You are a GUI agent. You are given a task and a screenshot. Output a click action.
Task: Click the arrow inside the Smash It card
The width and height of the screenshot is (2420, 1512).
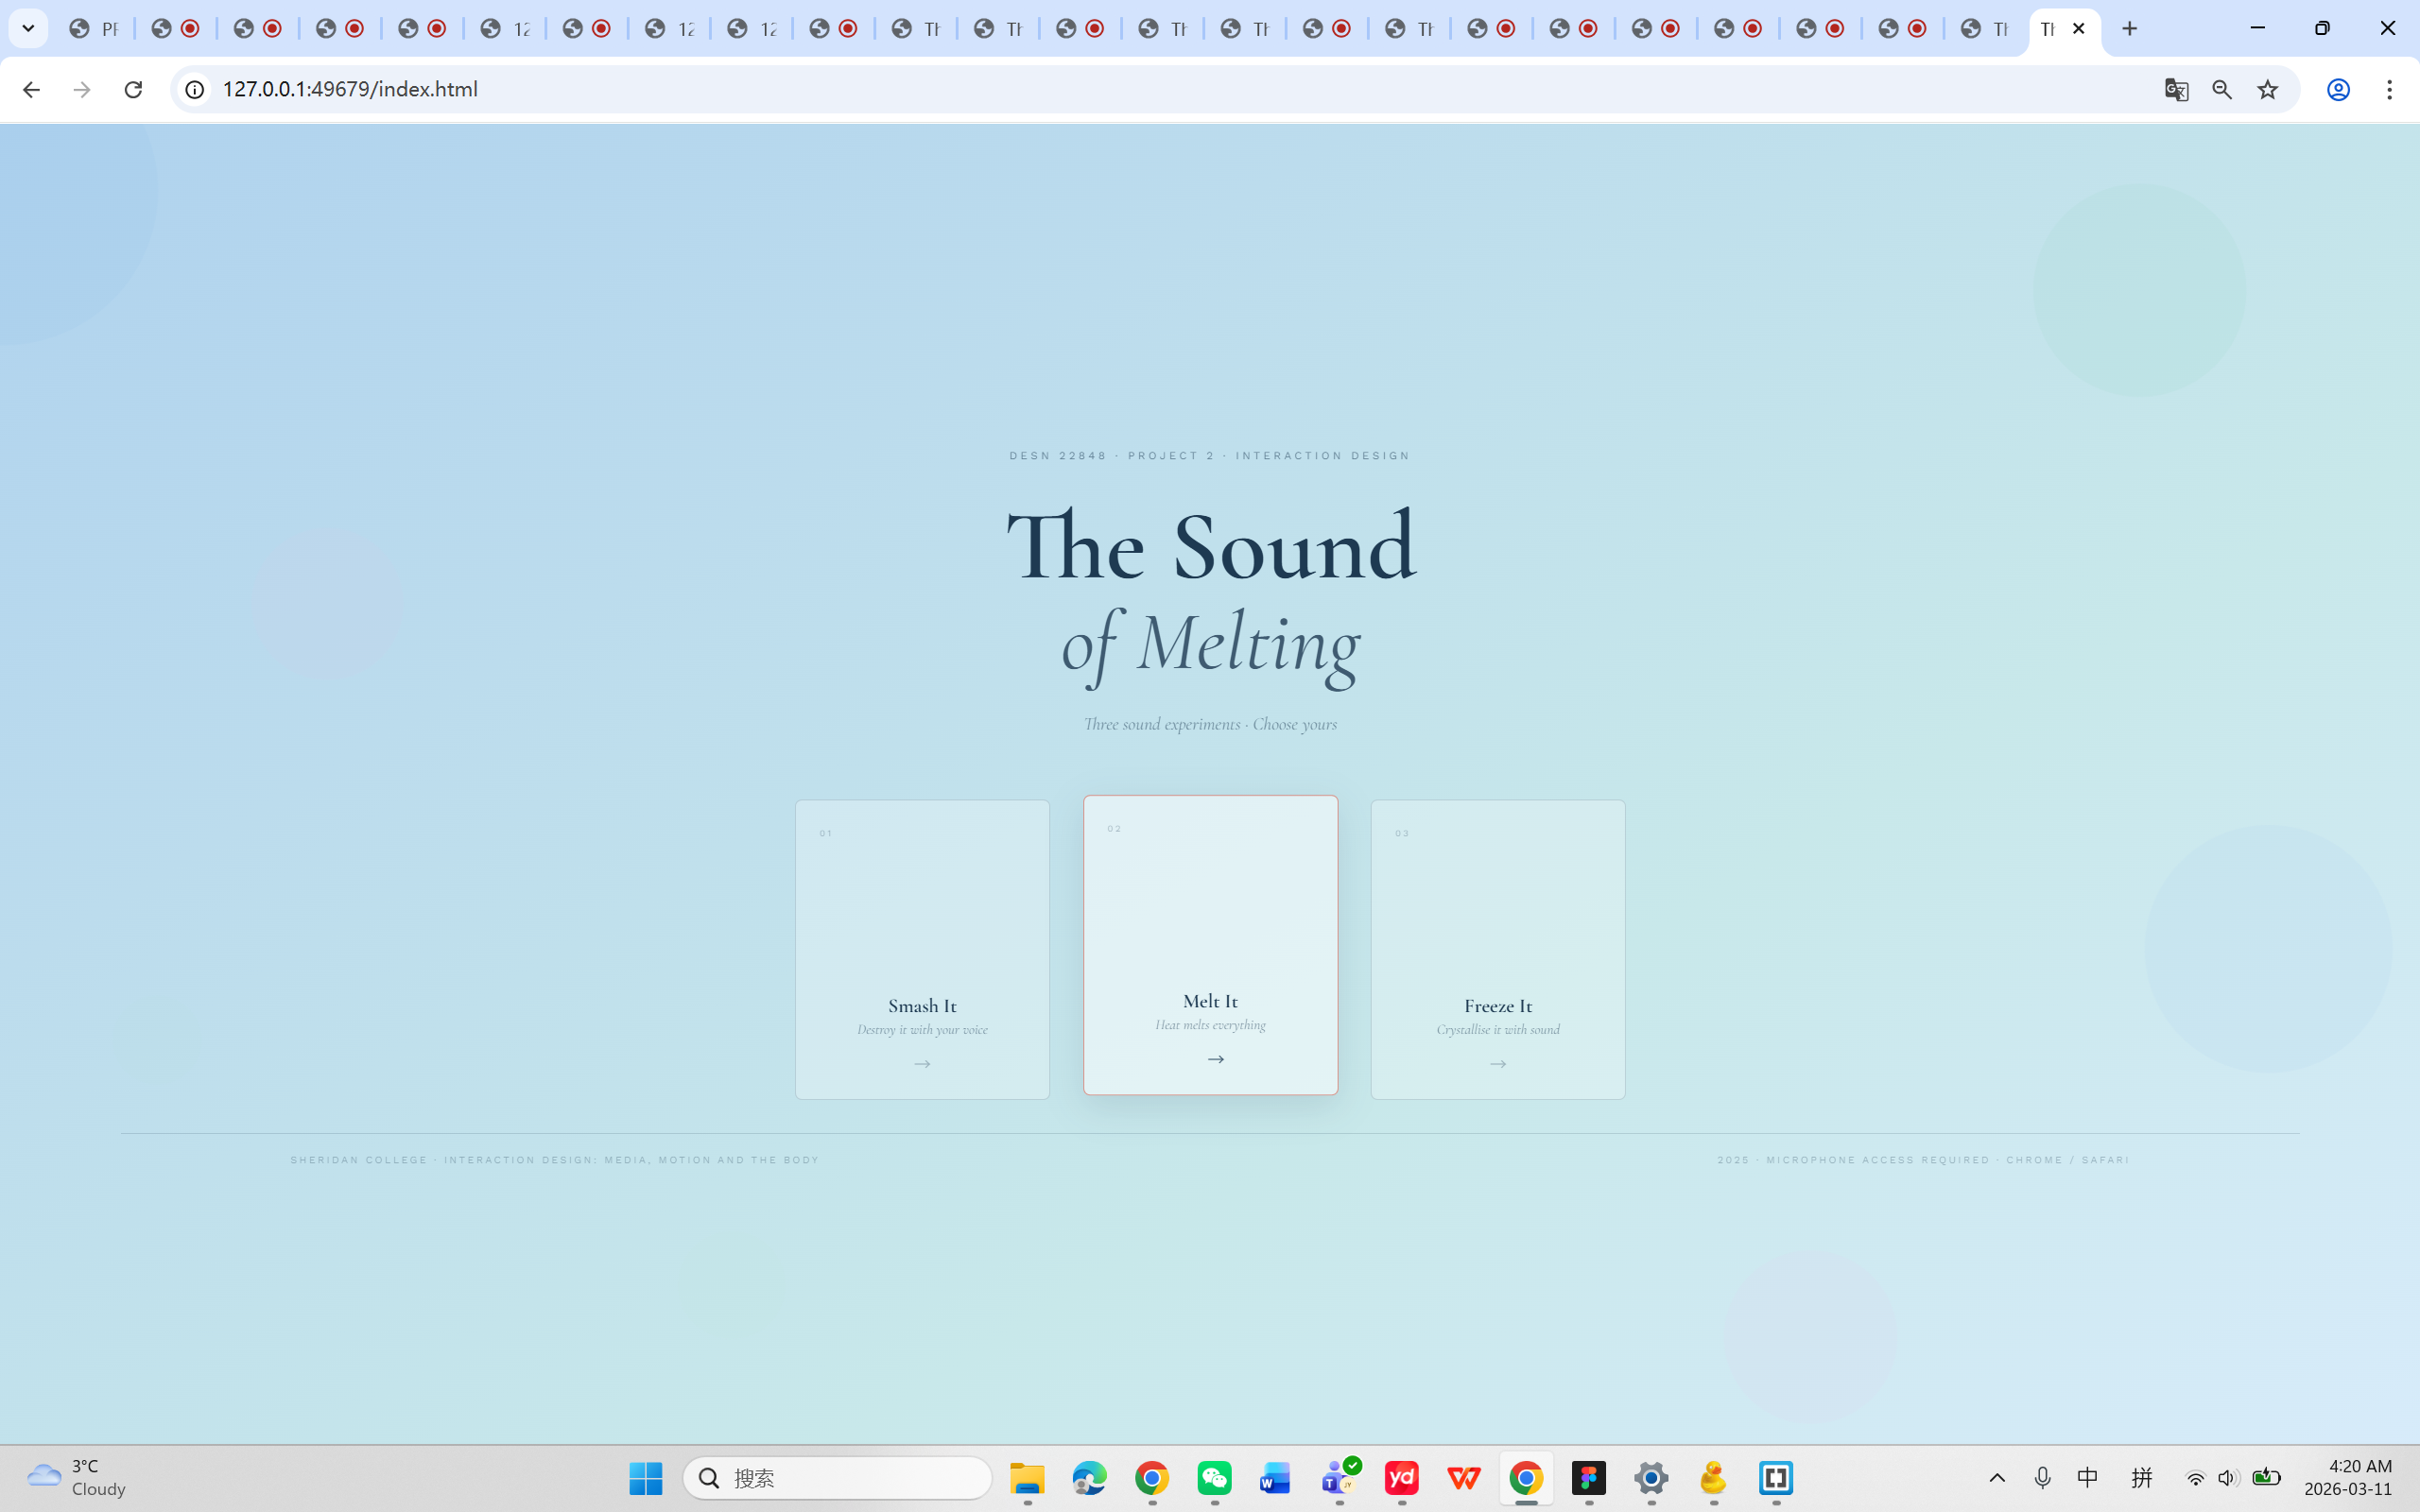pos(921,1063)
